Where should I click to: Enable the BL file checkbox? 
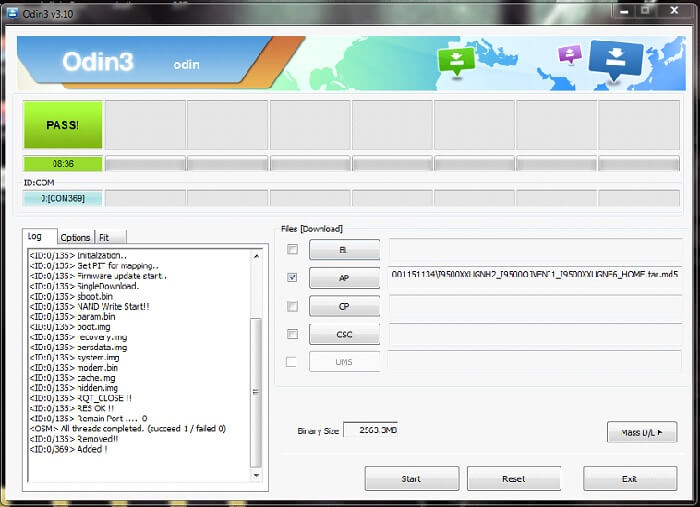[x=292, y=249]
